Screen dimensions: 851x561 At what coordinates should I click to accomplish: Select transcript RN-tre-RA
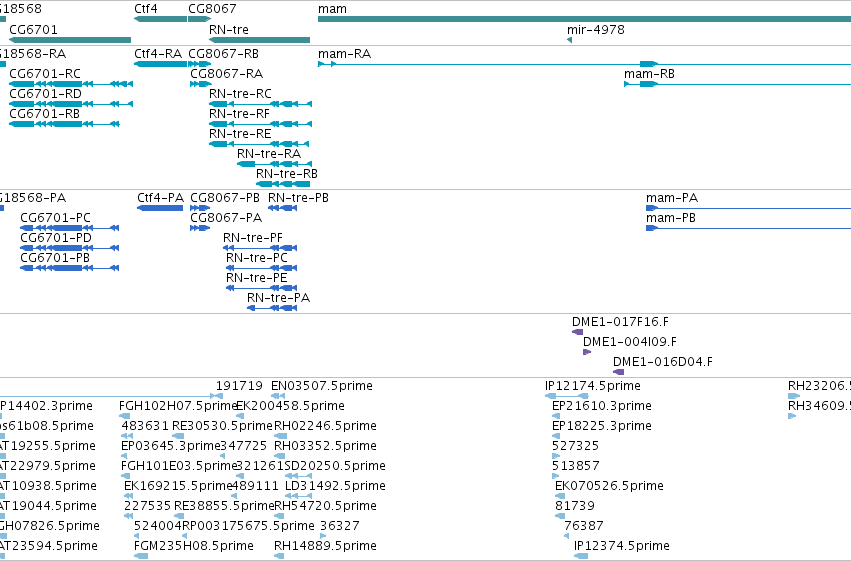[x=269, y=154]
